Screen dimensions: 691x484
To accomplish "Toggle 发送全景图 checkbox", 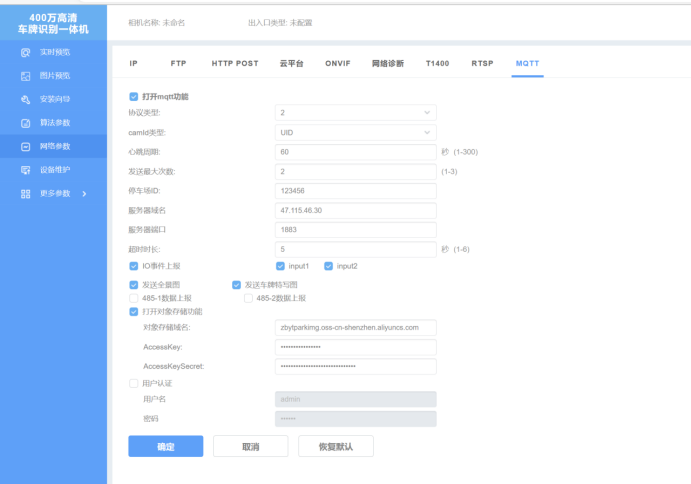I will point(134,285).
